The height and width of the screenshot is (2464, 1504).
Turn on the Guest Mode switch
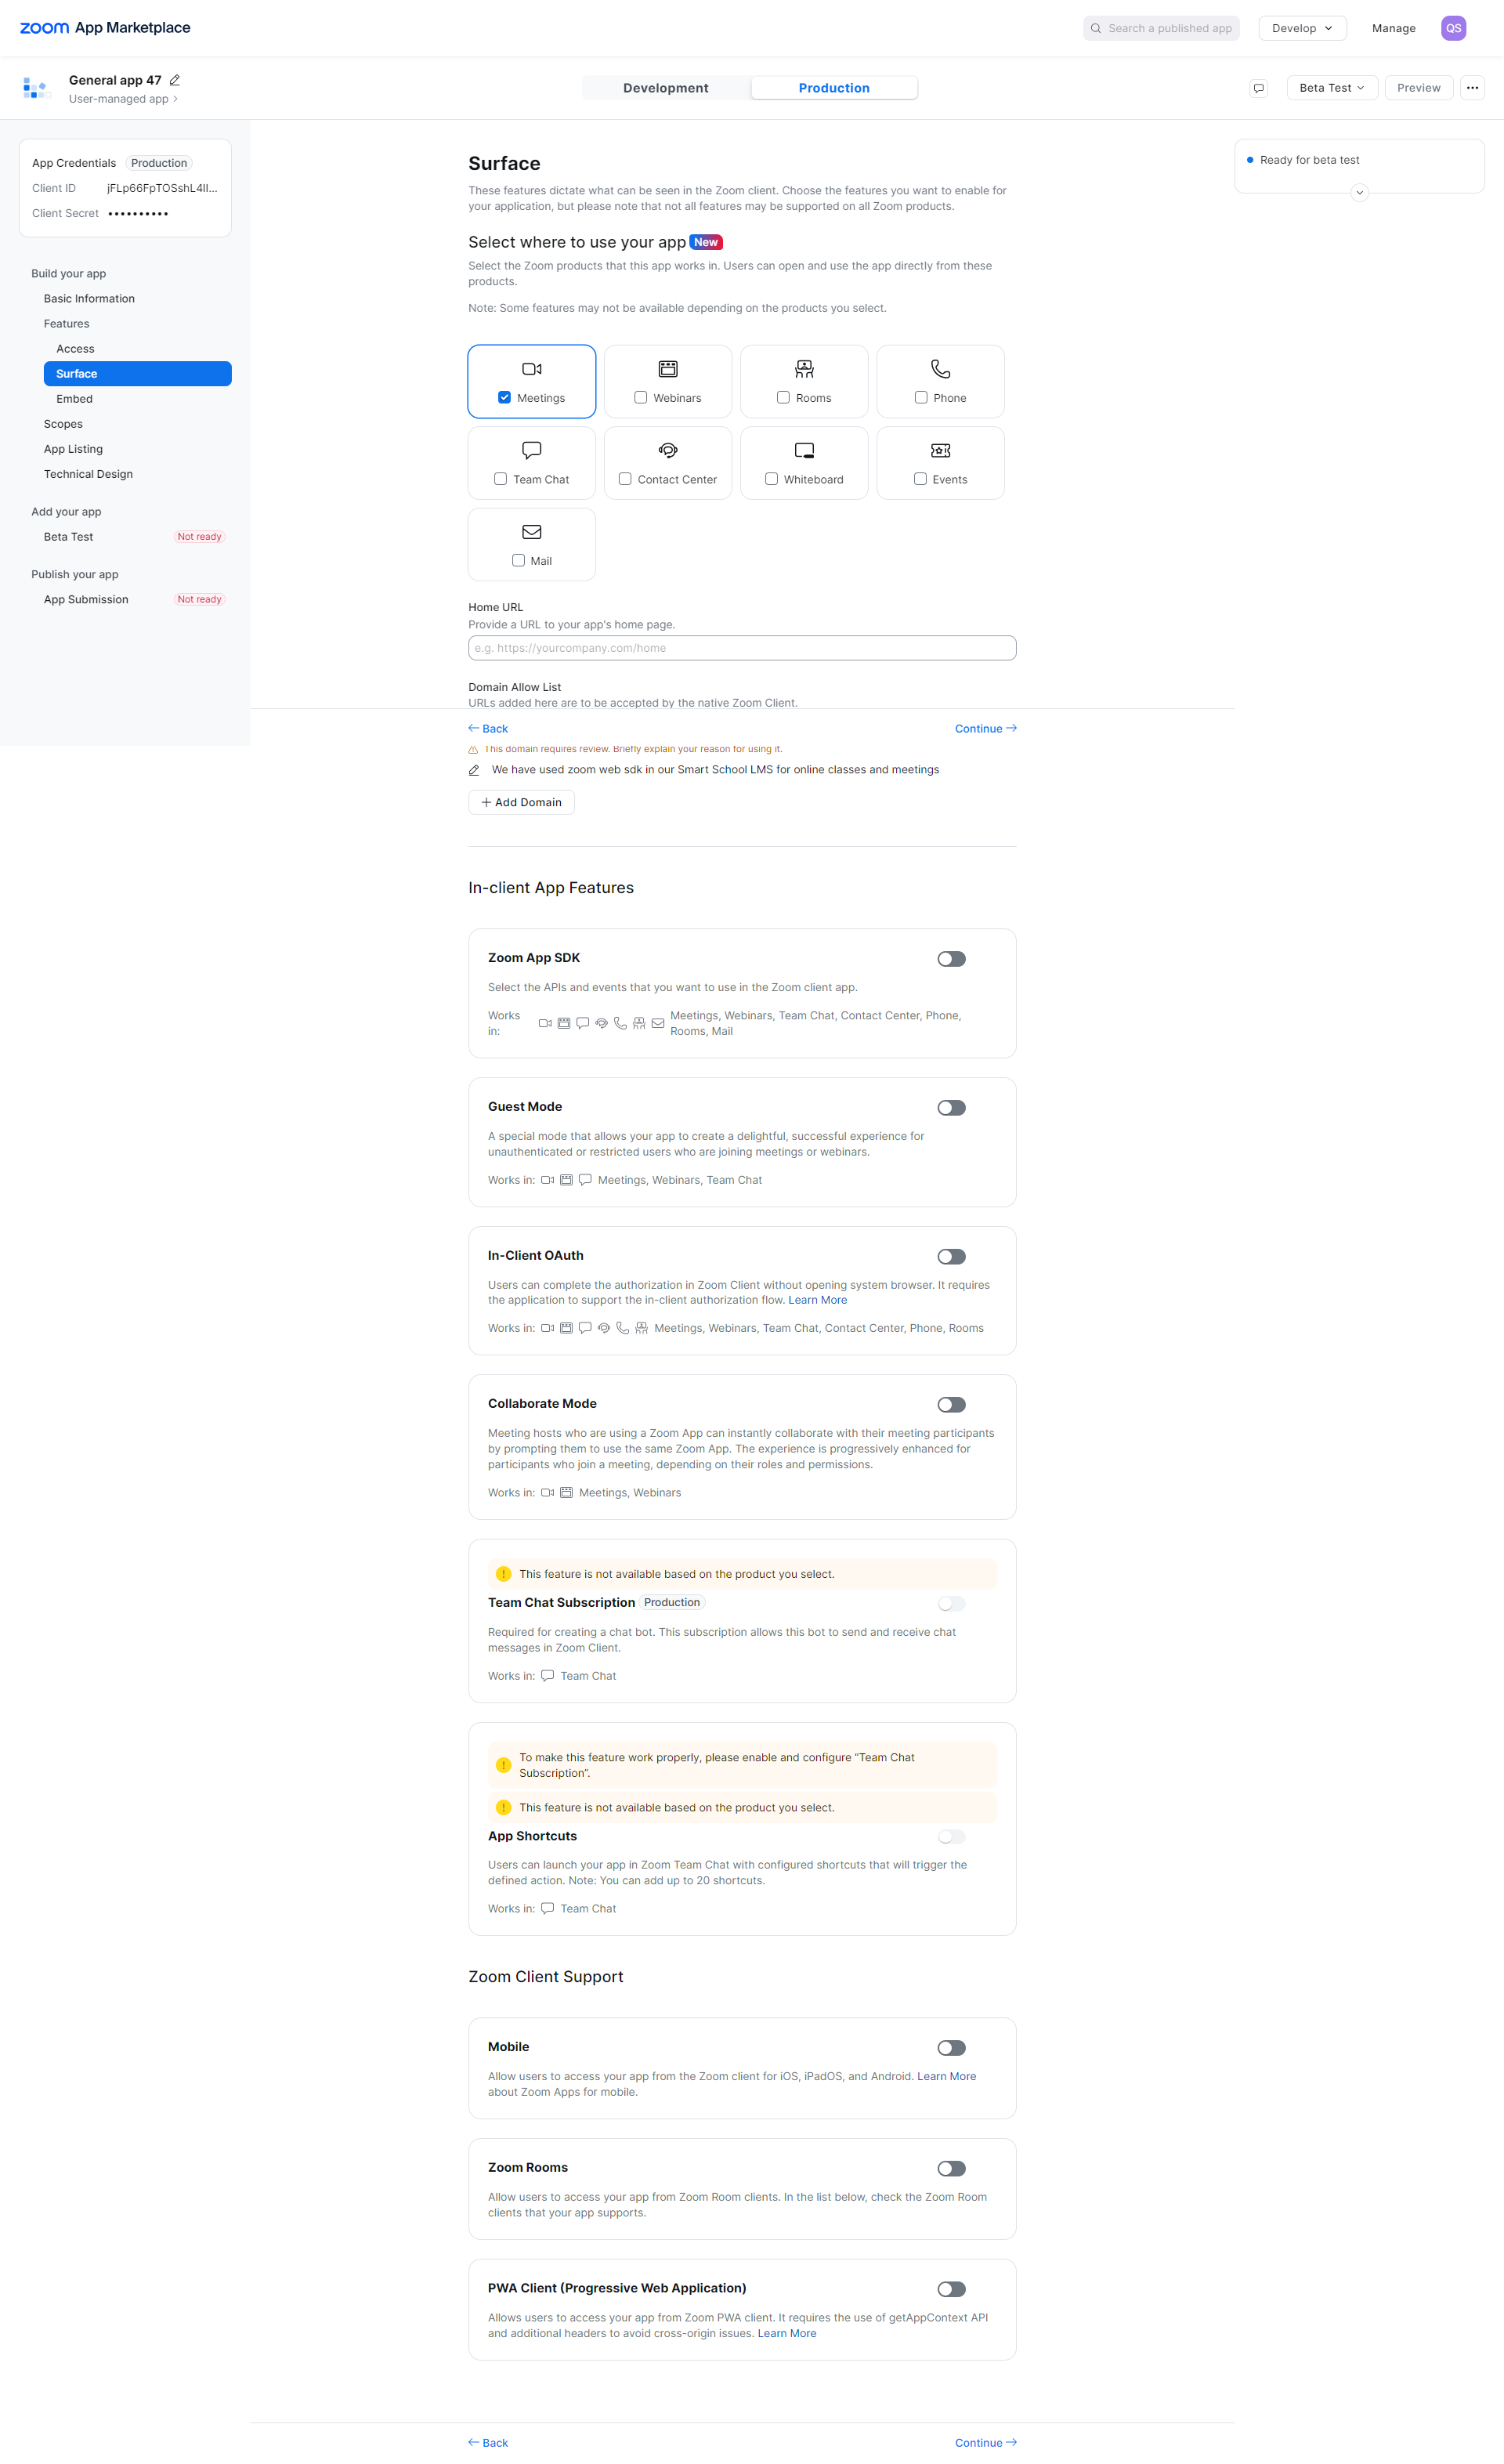pos(951,1108)
